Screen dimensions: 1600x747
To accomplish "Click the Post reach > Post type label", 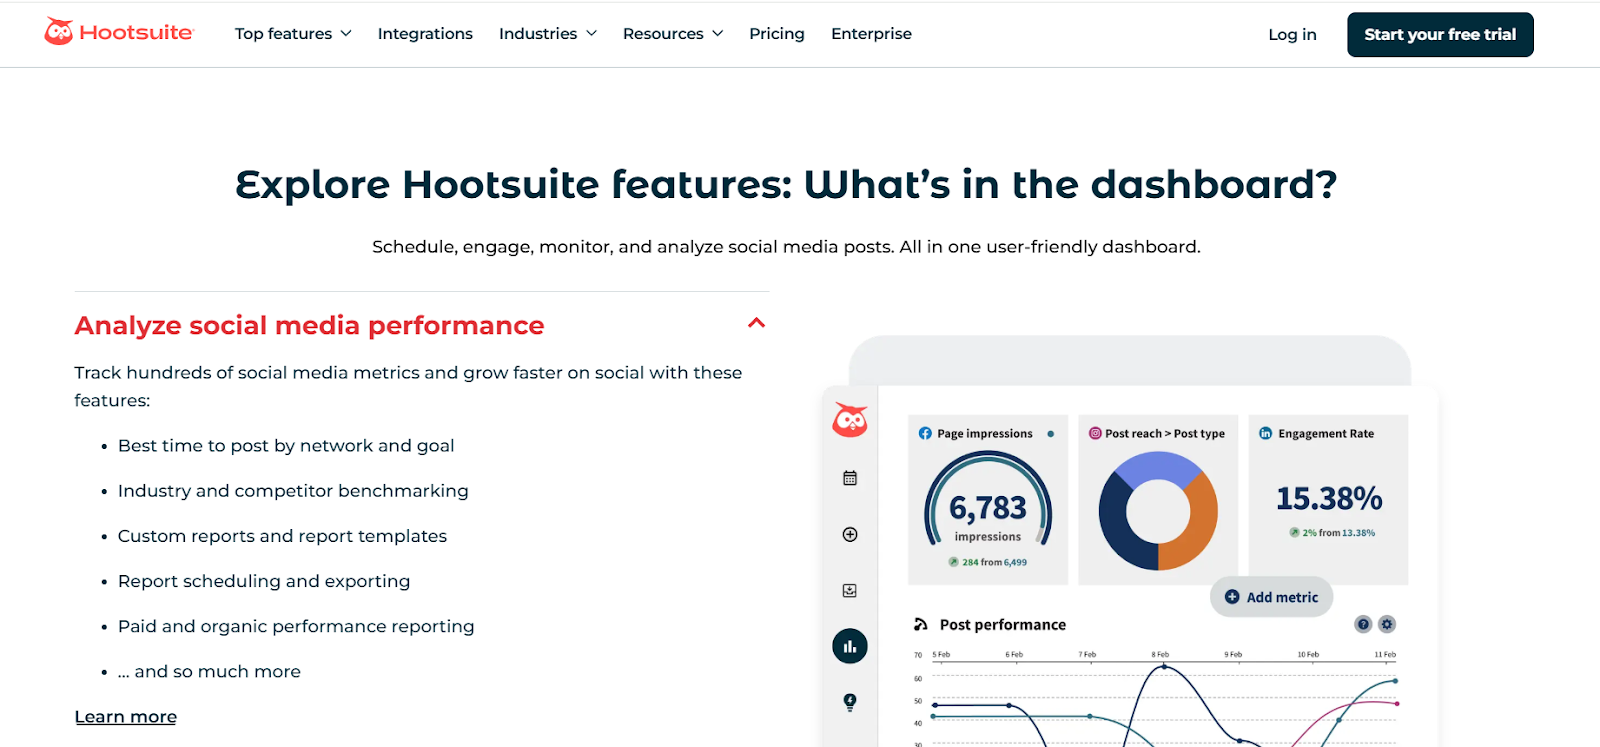I will tap(1165, 433).
